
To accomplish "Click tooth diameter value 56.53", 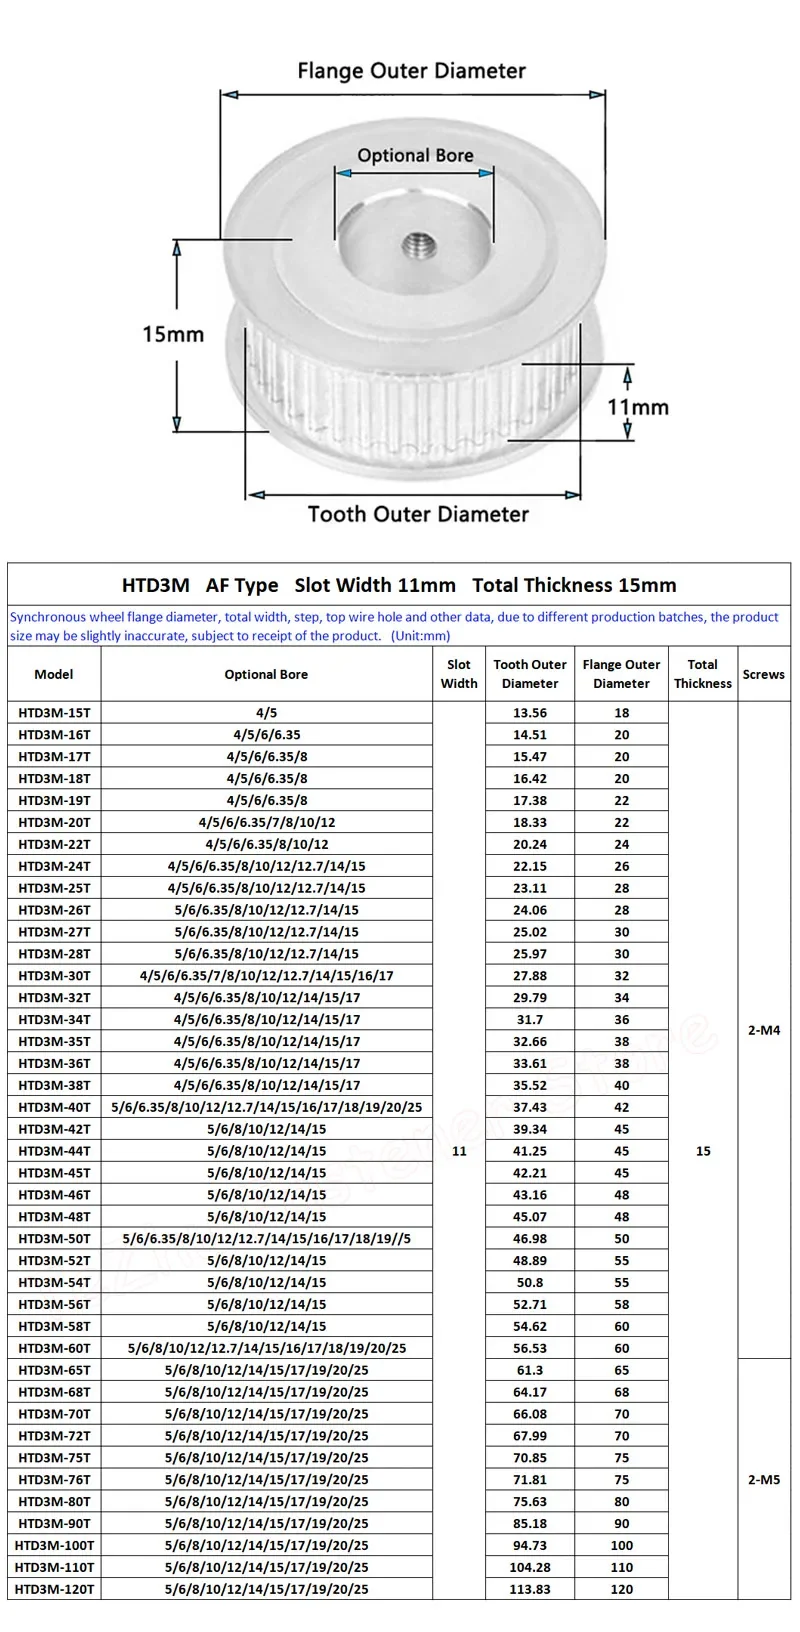I will pyautogui.click(x=530, y=1348).
